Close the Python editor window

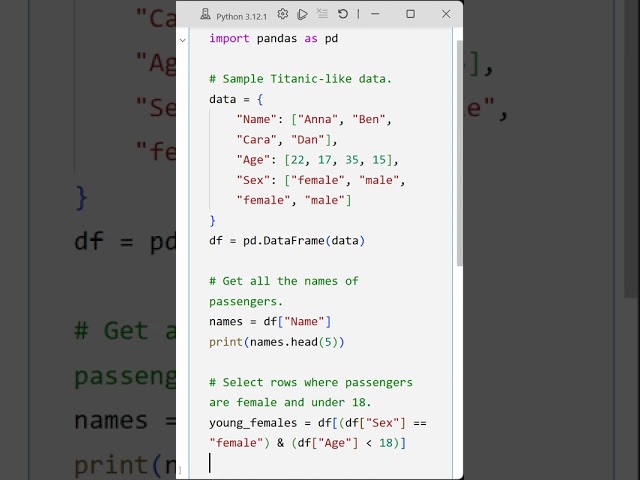tap(446, 14)
